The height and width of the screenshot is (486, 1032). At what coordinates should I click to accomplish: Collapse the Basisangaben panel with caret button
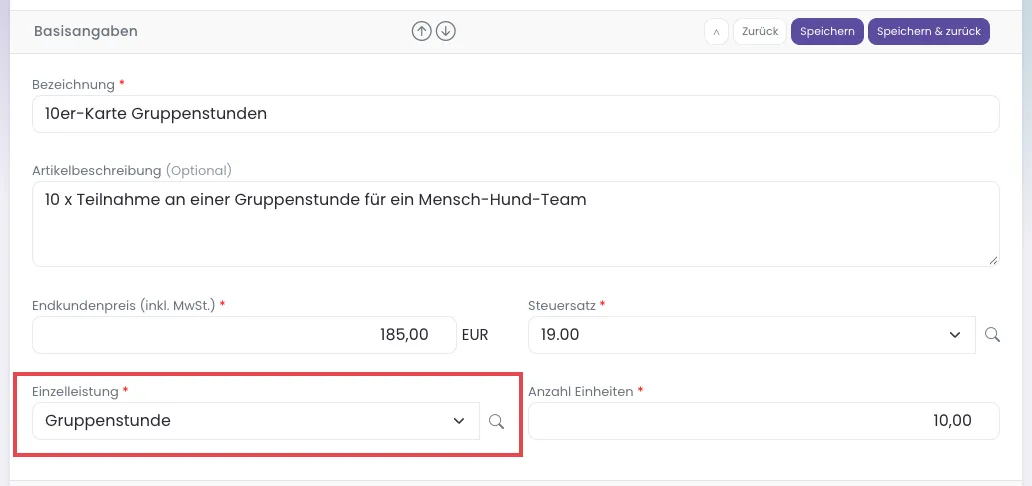(716, 32)
